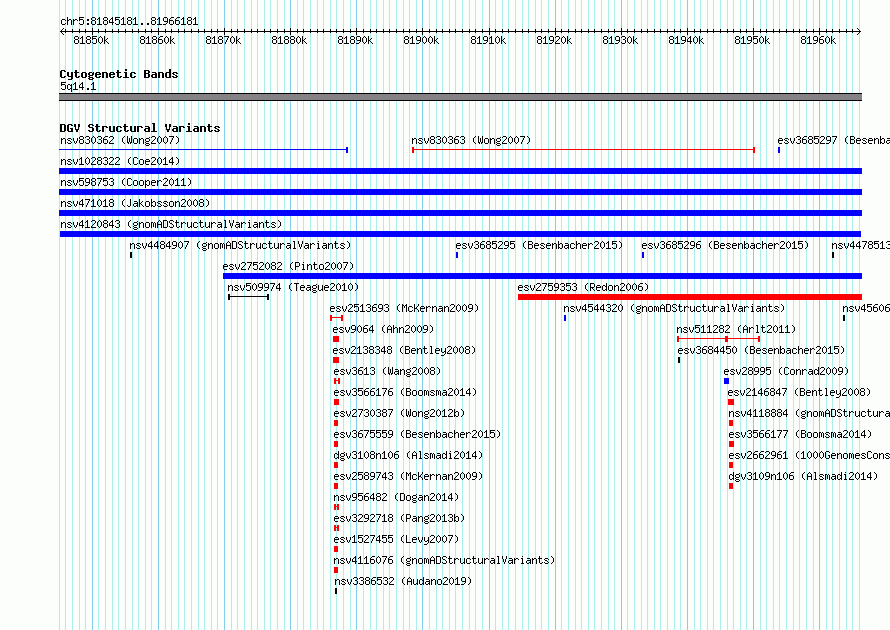
Task: Click esv3566177 (Boomsma2014) label
Action: 800,434
